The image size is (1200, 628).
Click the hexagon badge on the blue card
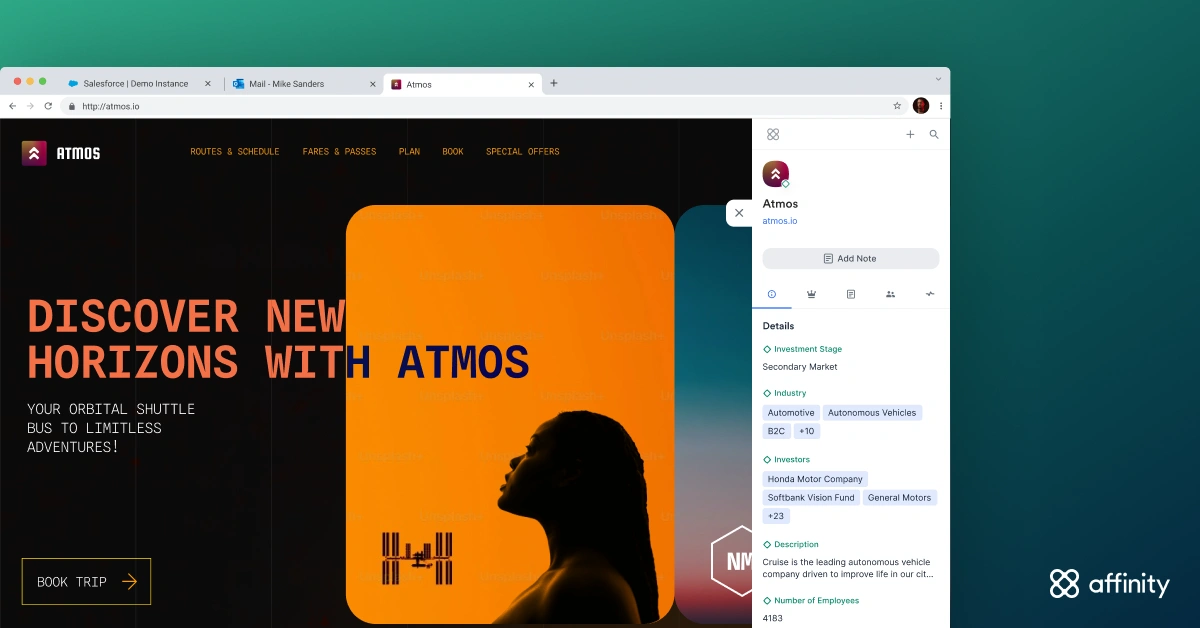tap(733, 560)
